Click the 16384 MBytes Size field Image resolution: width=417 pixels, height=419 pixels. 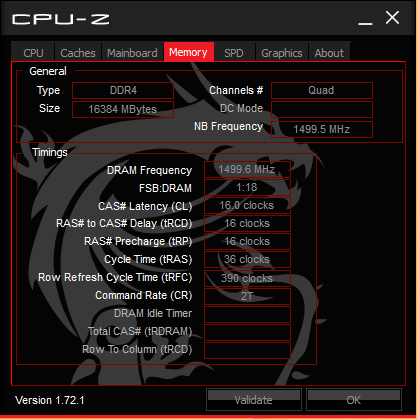(x=123, y=109)
